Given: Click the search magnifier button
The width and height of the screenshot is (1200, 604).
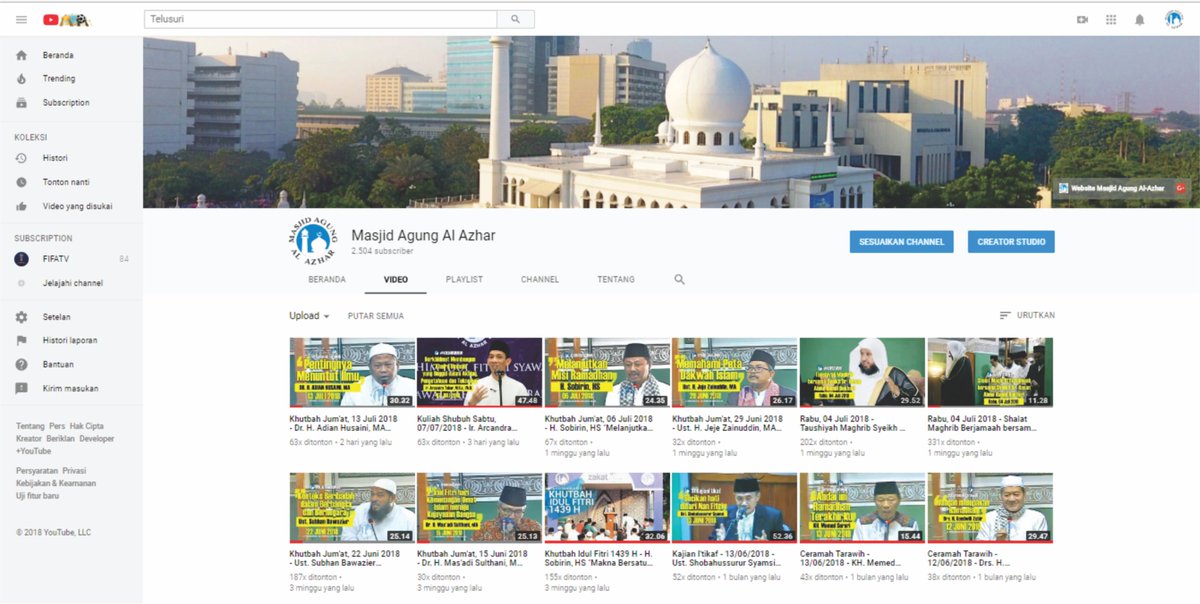Looking at the screenshot, I should tap(516, 19).
